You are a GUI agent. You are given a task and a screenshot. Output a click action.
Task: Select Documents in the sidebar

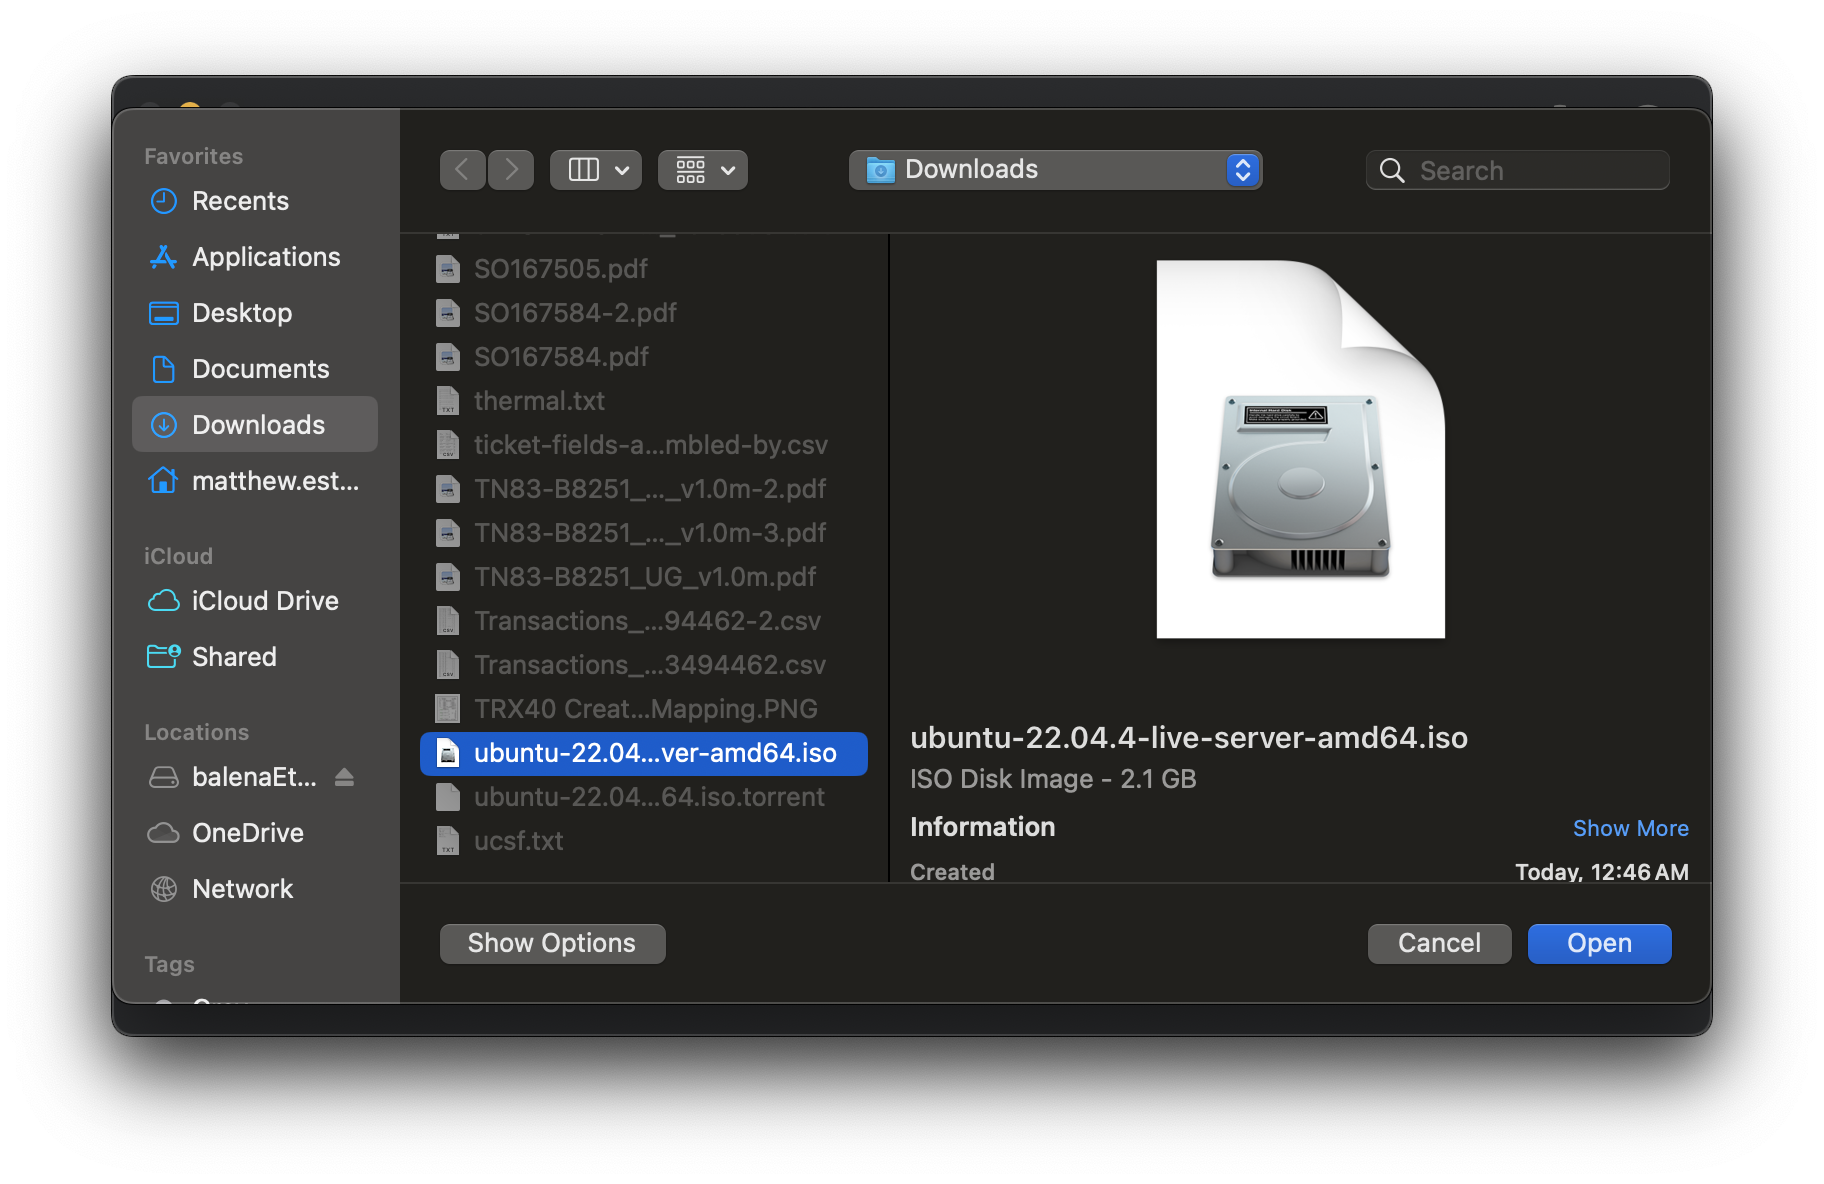point(260,369)
